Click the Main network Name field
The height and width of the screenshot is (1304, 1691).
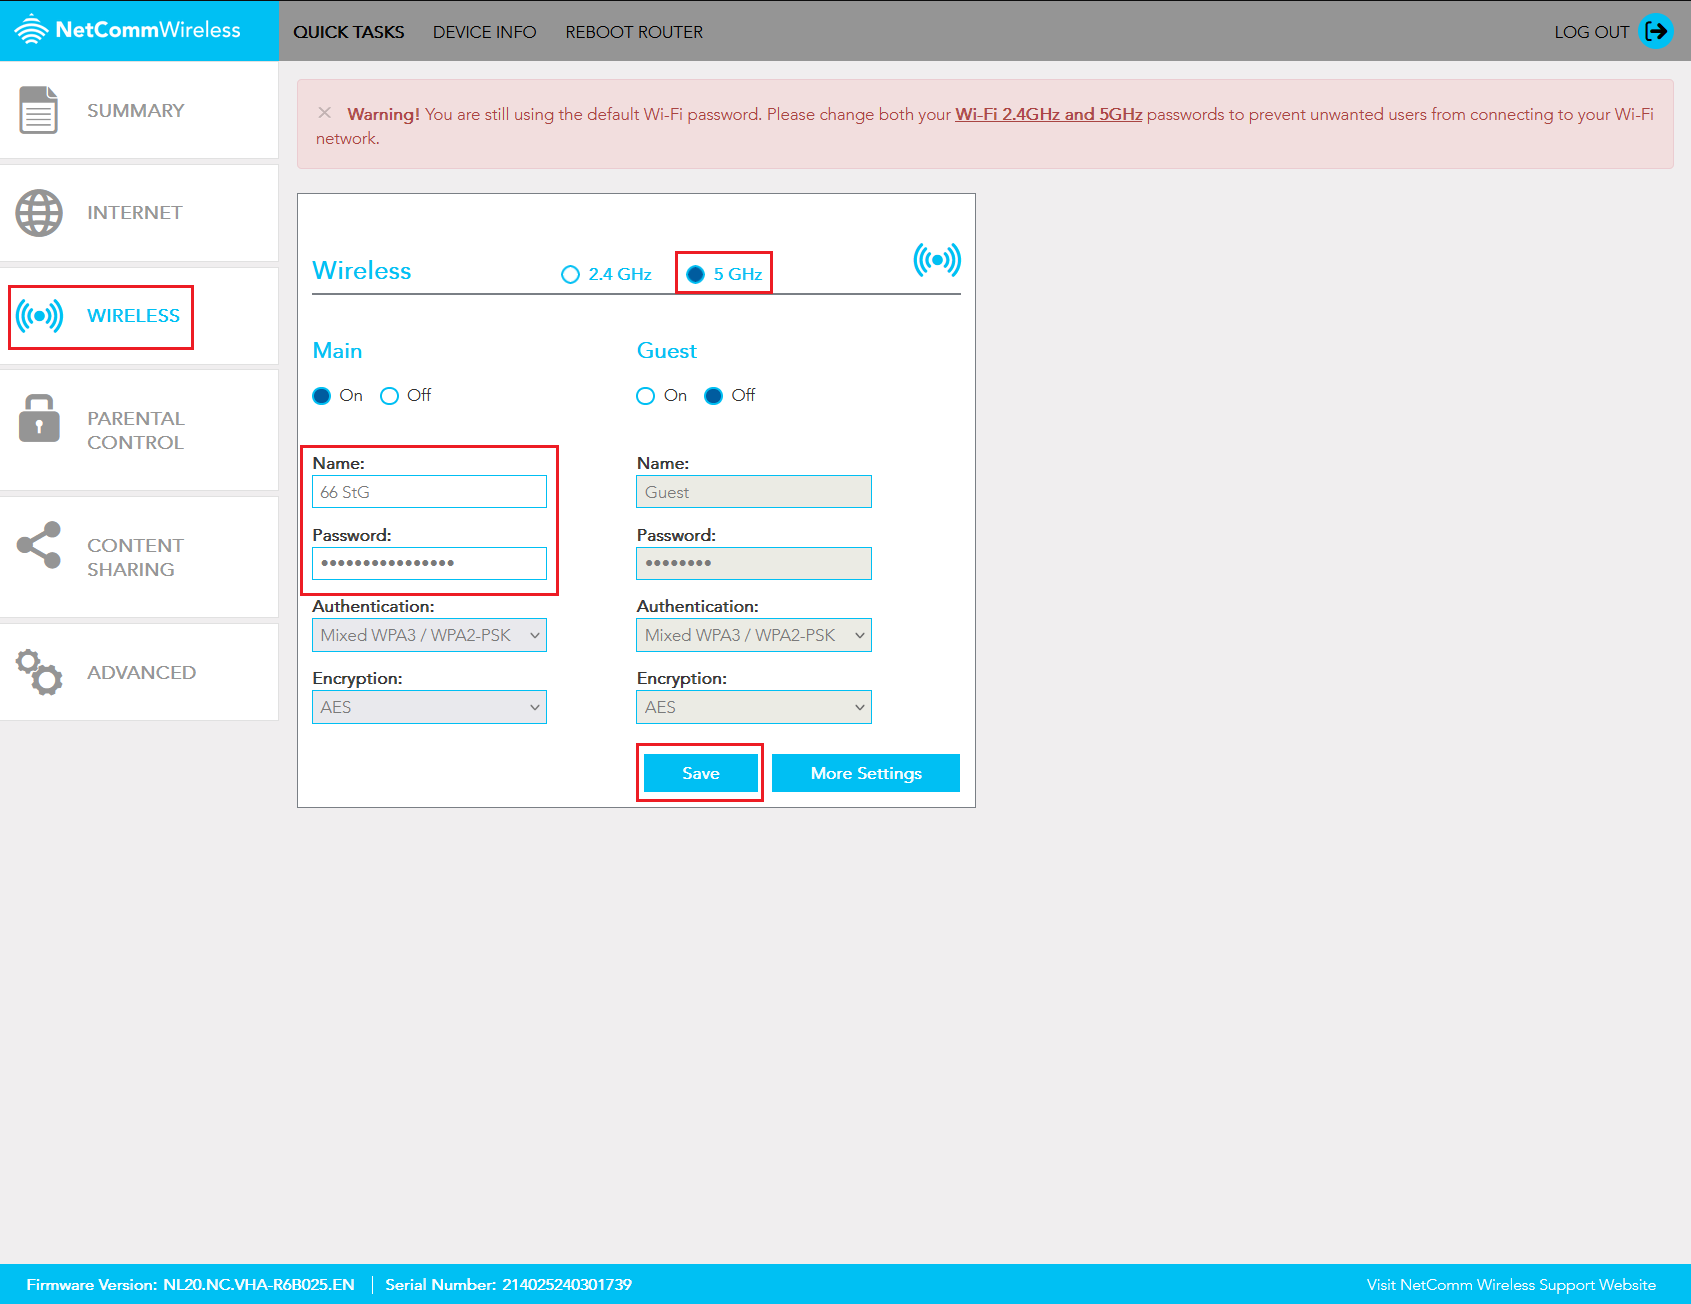(429, 491)
